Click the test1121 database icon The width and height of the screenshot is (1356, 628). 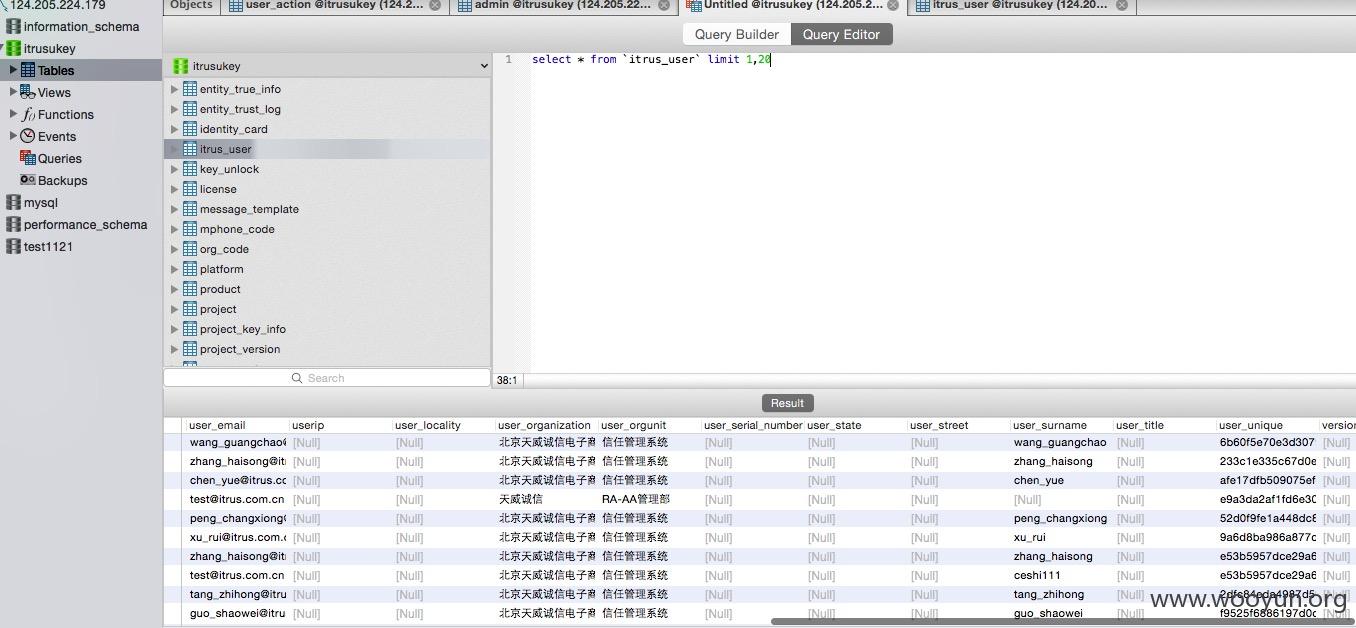[x=13, y=246]
